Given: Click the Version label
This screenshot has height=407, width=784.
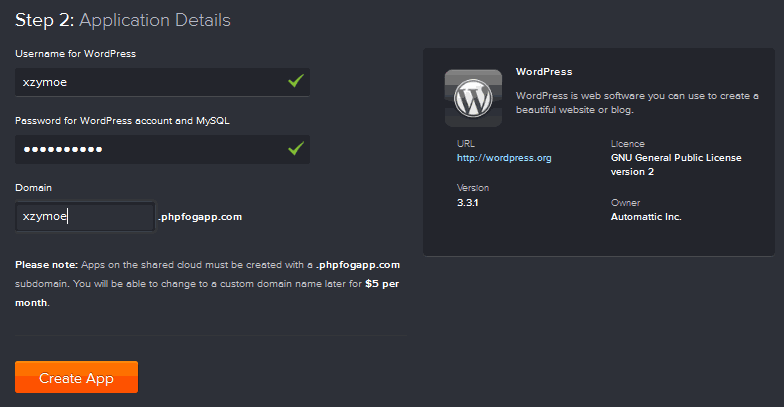Looking at the screenshot, I should coord(472,188).
